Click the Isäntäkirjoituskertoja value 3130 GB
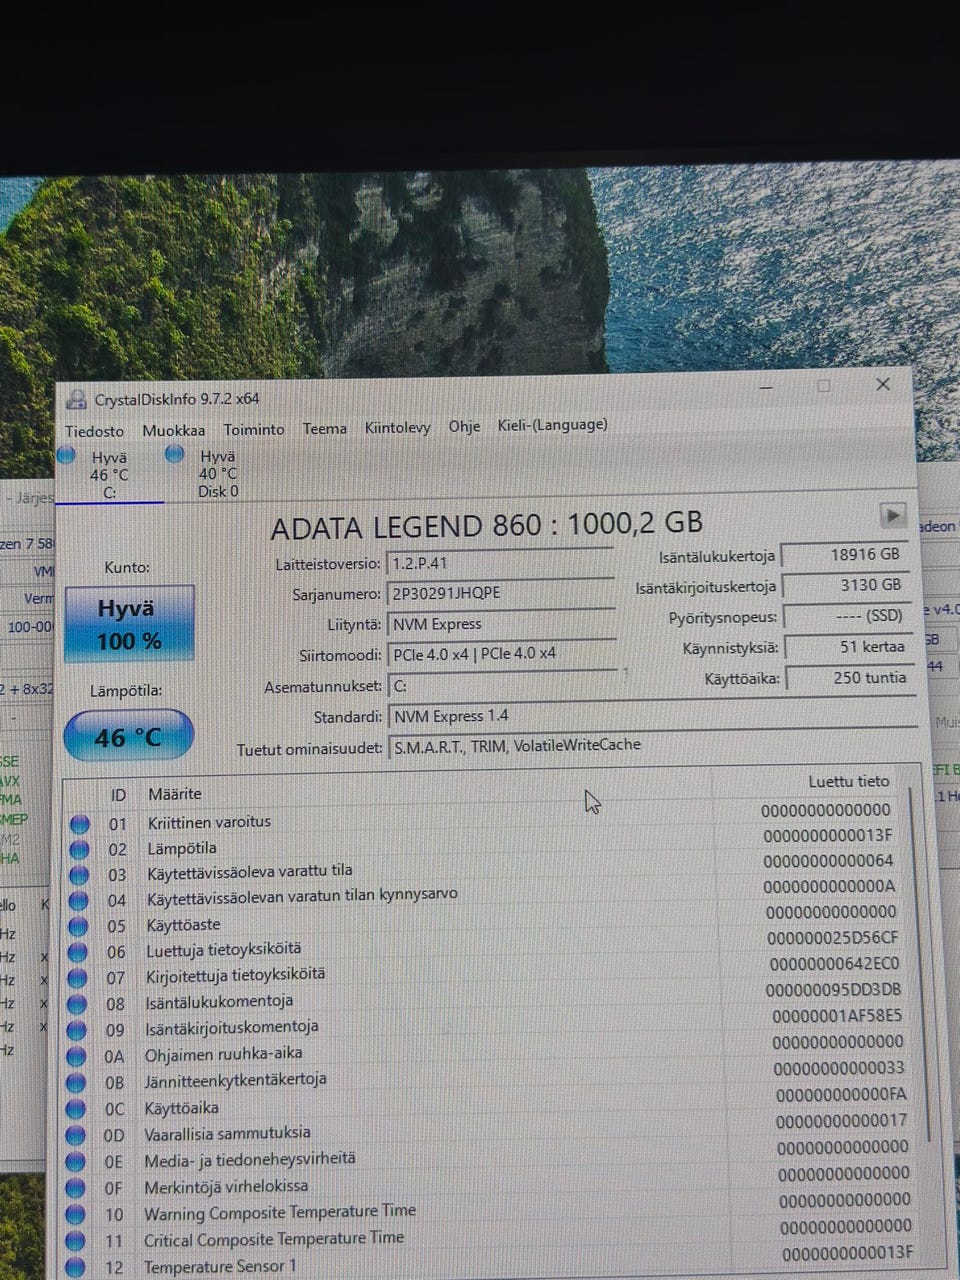Screen dimensions: 960x1280 (x=846, y=585)
